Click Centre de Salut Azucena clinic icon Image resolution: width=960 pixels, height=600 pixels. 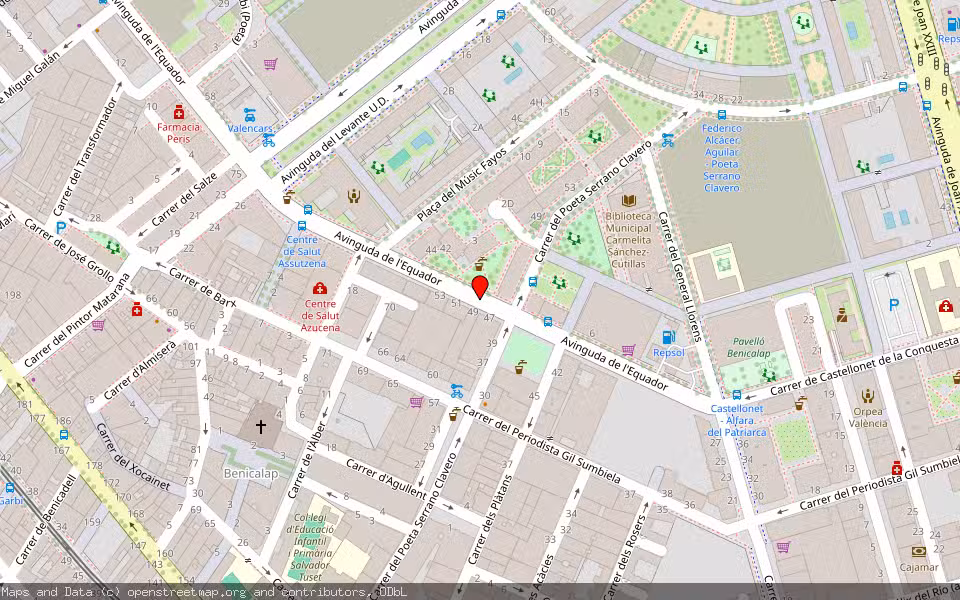[320, 288]
